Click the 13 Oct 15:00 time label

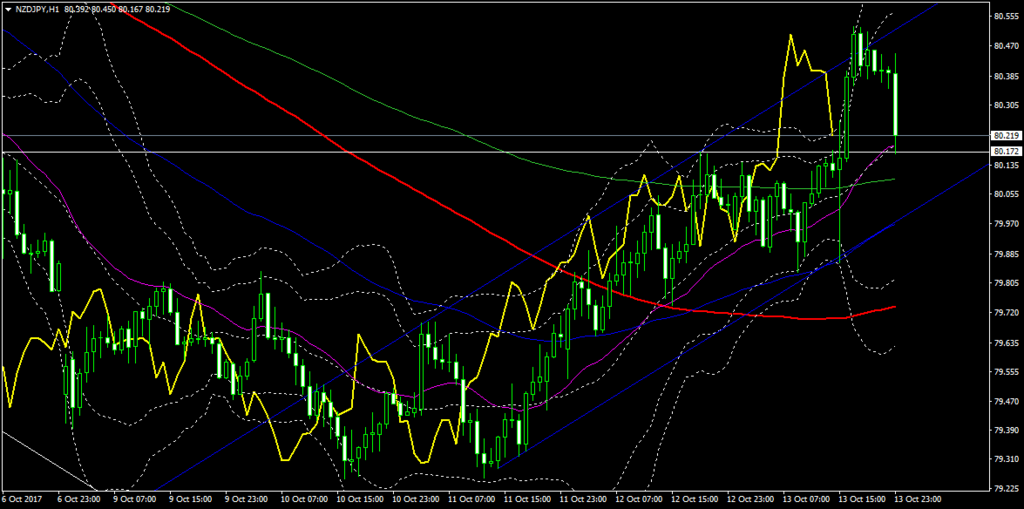pyautogui.click(x=861, y=500)
